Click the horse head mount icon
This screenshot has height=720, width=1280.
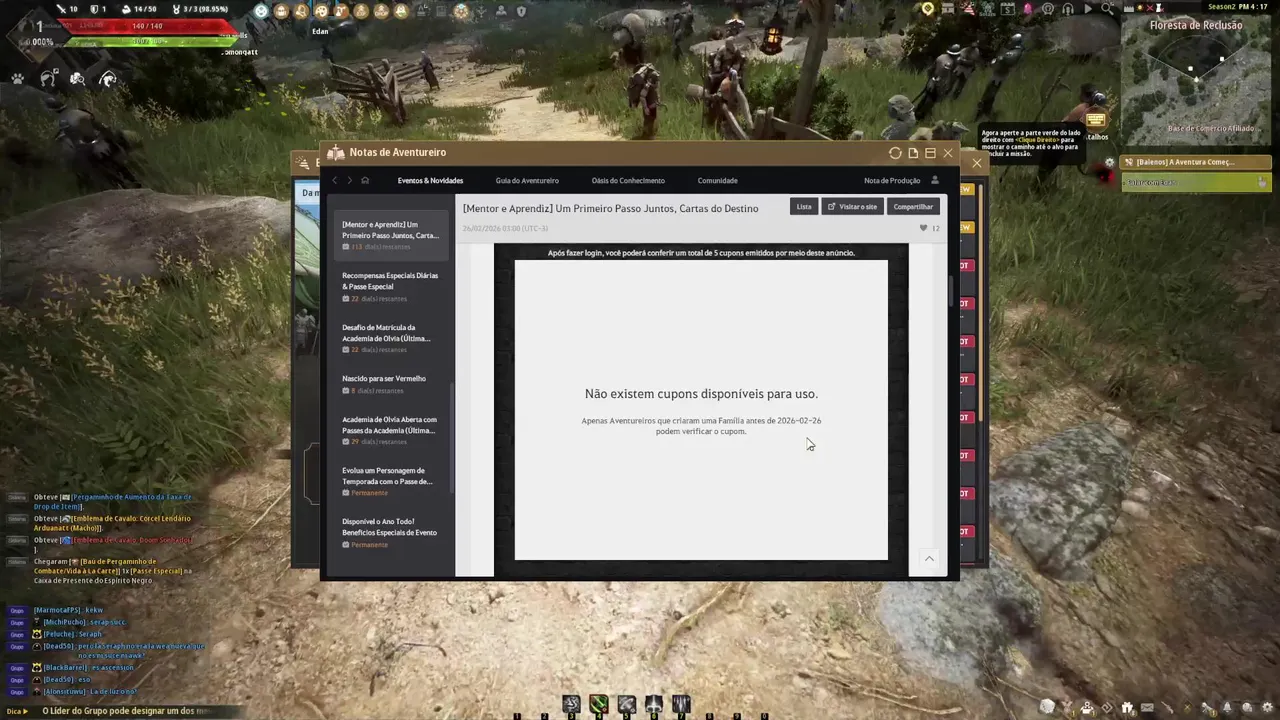(48, 78)
